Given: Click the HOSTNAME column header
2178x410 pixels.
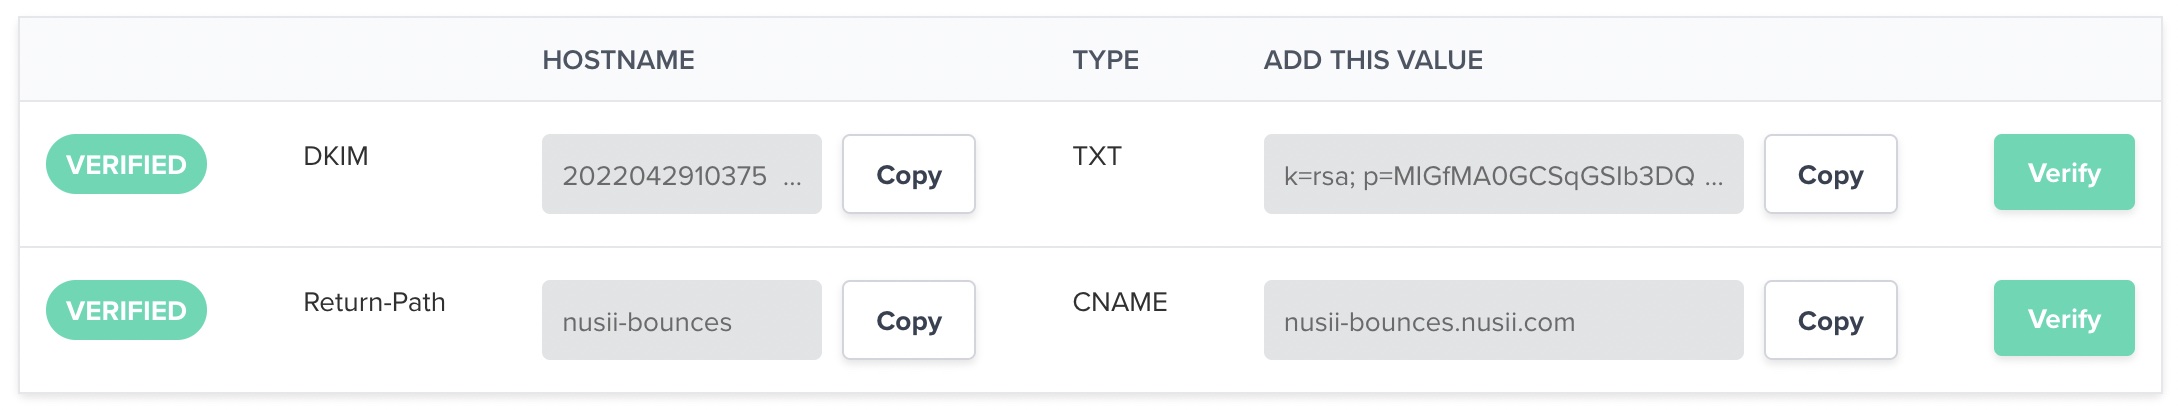Looking at the screenshot, I should click(x=618, y=60).
